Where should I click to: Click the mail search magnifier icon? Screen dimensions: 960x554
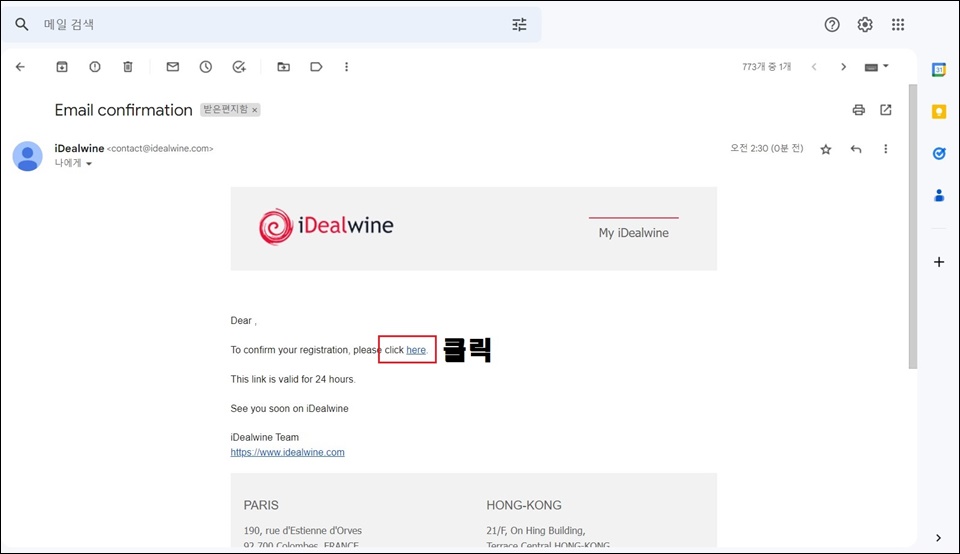pyautogui.click(x=21, y=24)
